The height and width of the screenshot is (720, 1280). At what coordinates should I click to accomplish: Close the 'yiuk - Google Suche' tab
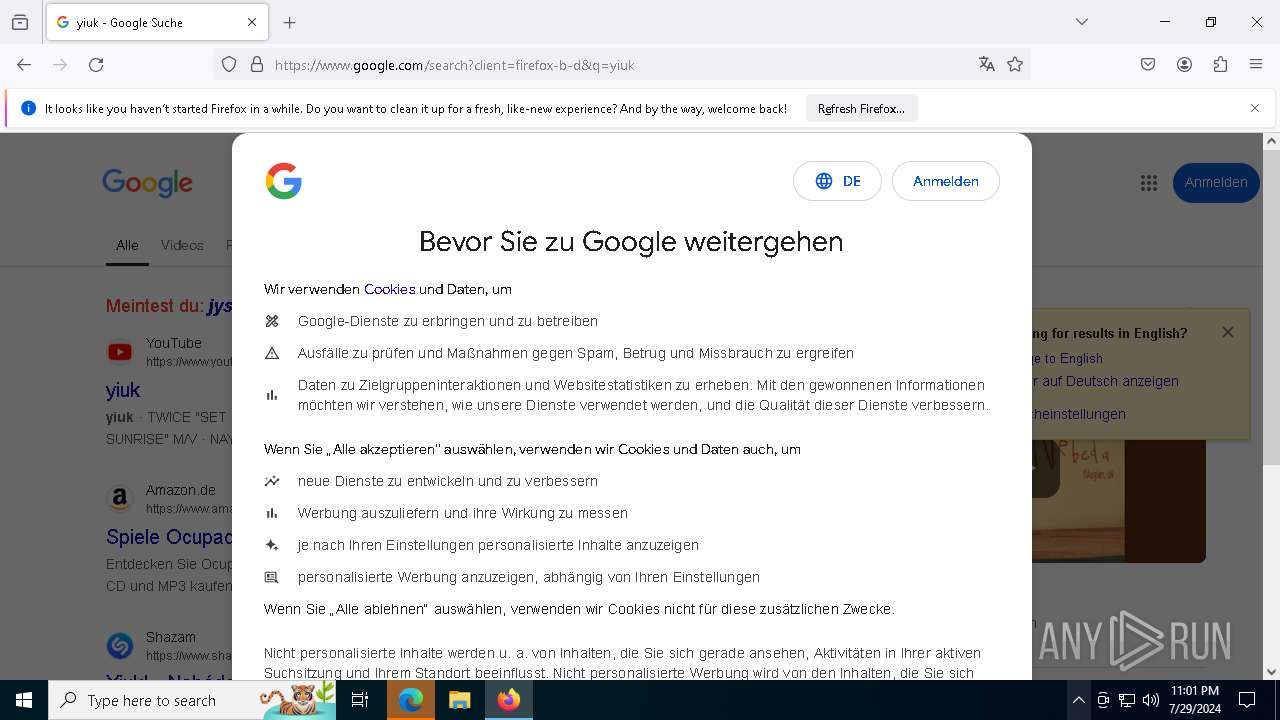(x=252, y=22)
